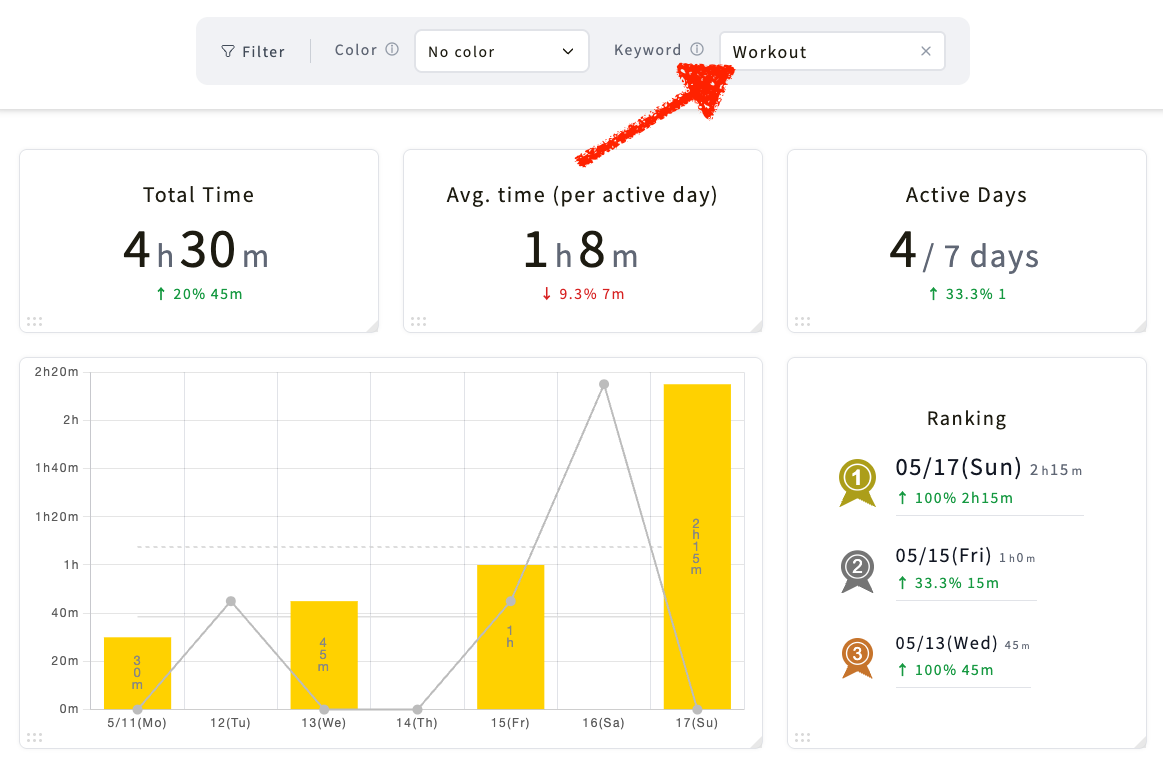
Task: Click the silver second-place medal icon
Action: 857,571
